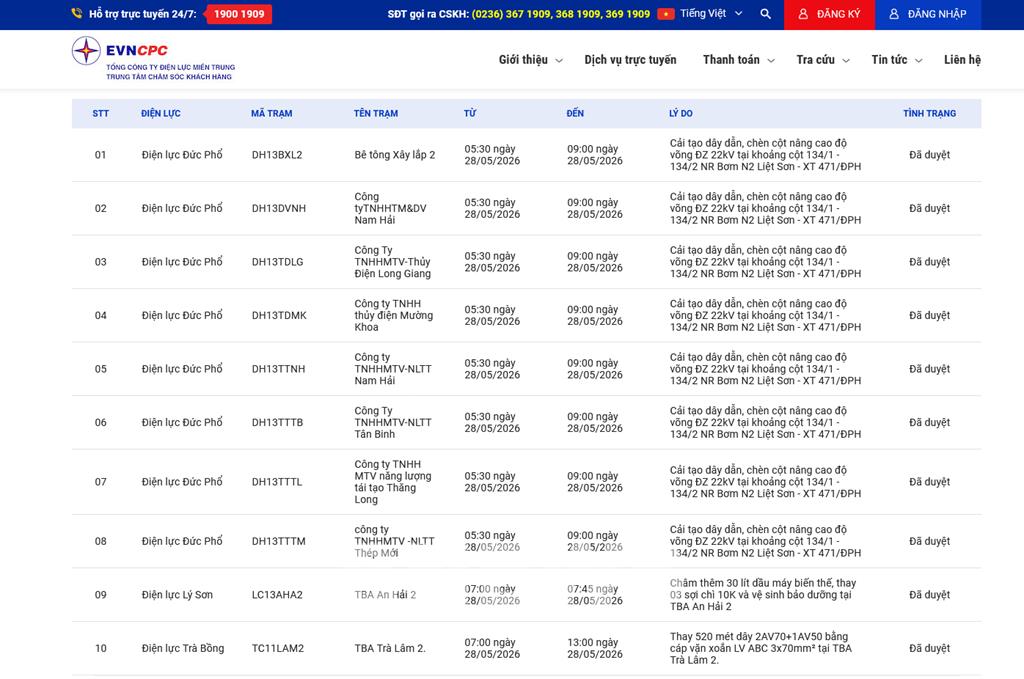
Task: Call hotline 1900 1909 badge
Action: 239,14
